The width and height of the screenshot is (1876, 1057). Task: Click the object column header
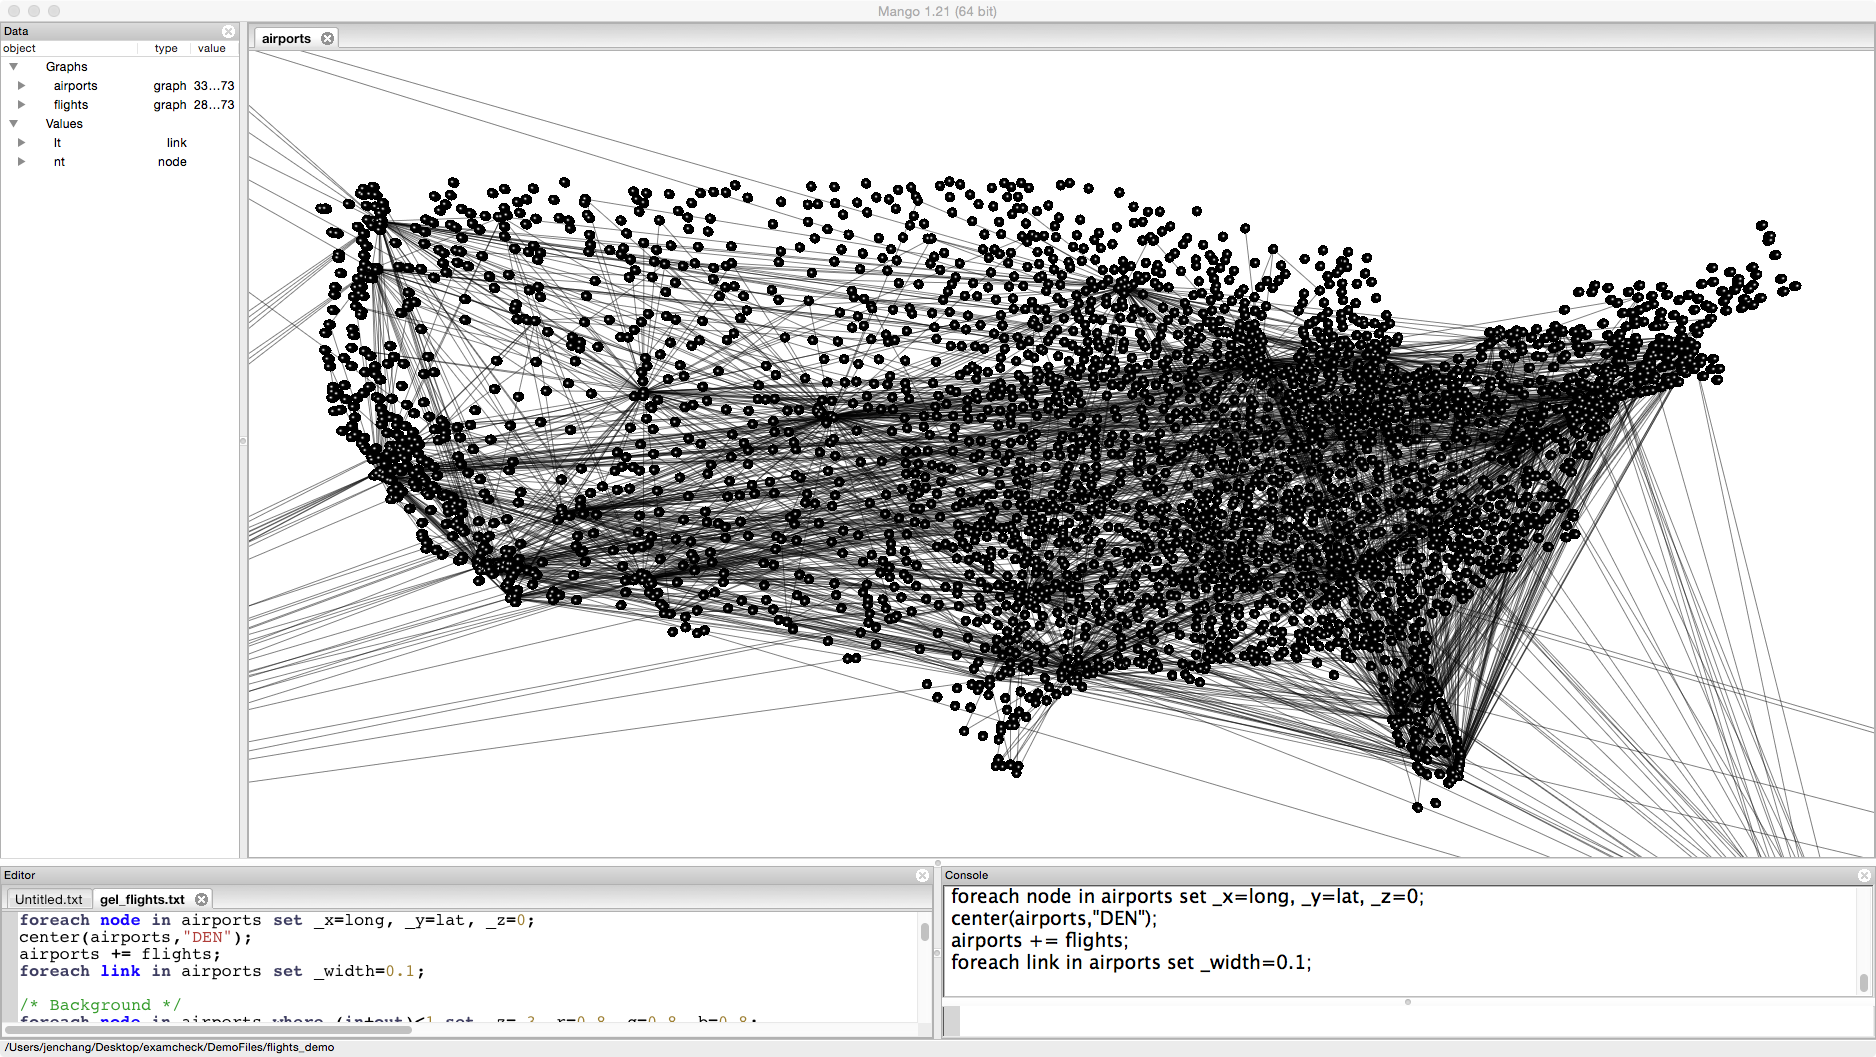[20, 48]
